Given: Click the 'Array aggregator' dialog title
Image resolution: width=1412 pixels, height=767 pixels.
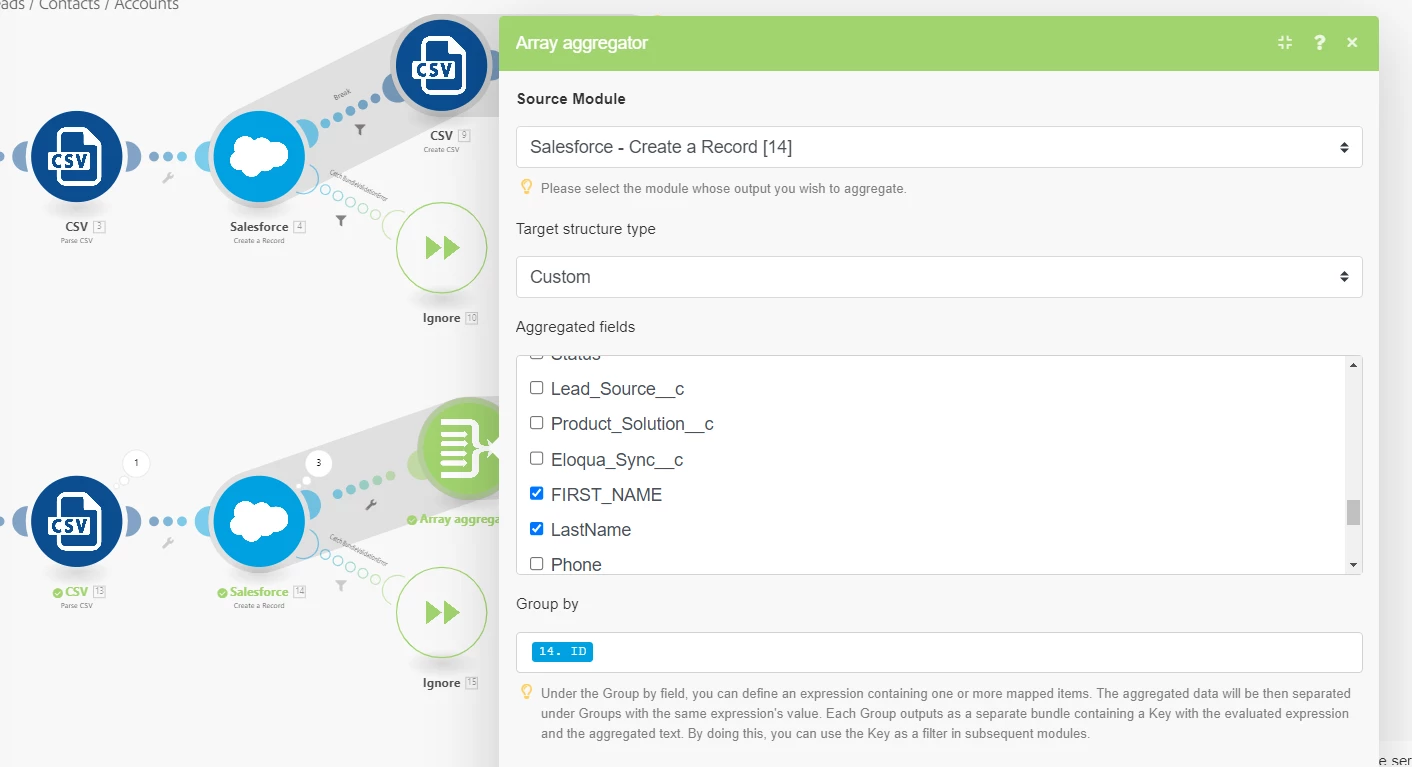Looking at the screenshot, I should (x=582, y=43).
